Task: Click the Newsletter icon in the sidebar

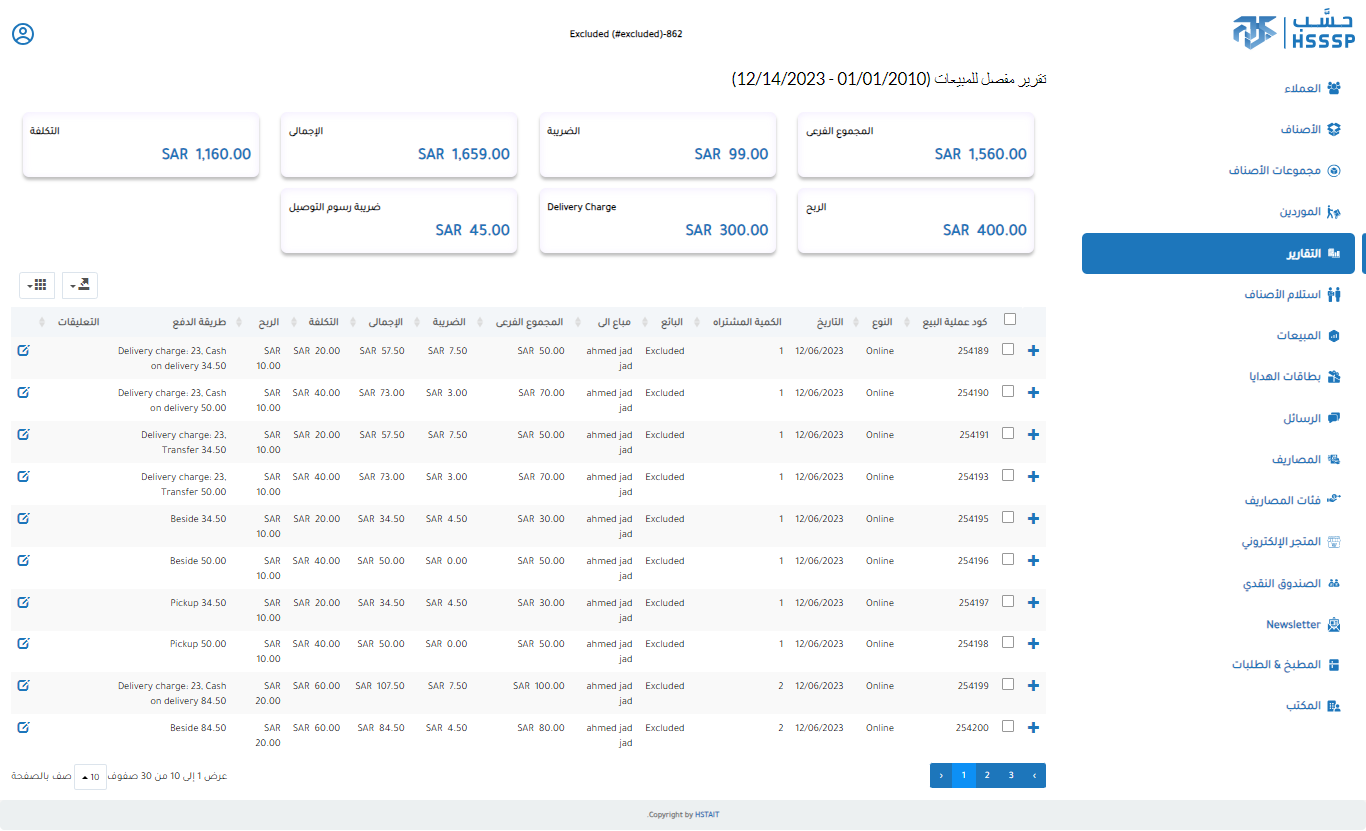Action: [x=1333, y=624]
